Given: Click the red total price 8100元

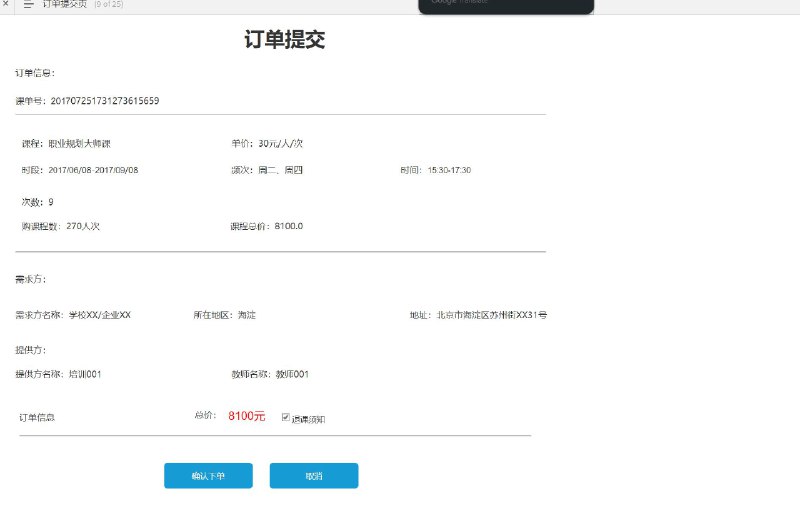Looking at the screenshot, I should point(247,416).
